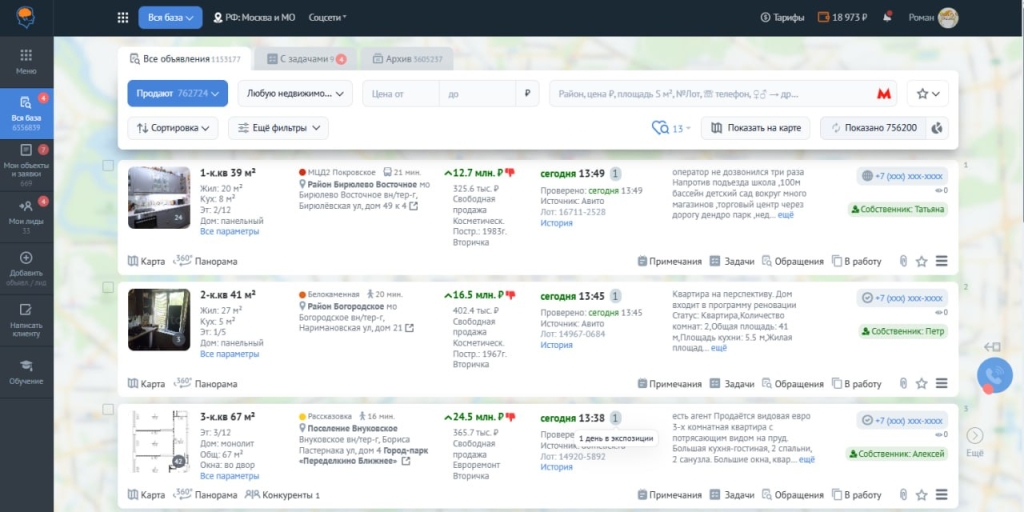Click the Цена от input field
Viewport: 1024px width, 512px height.
click(401, 93)
